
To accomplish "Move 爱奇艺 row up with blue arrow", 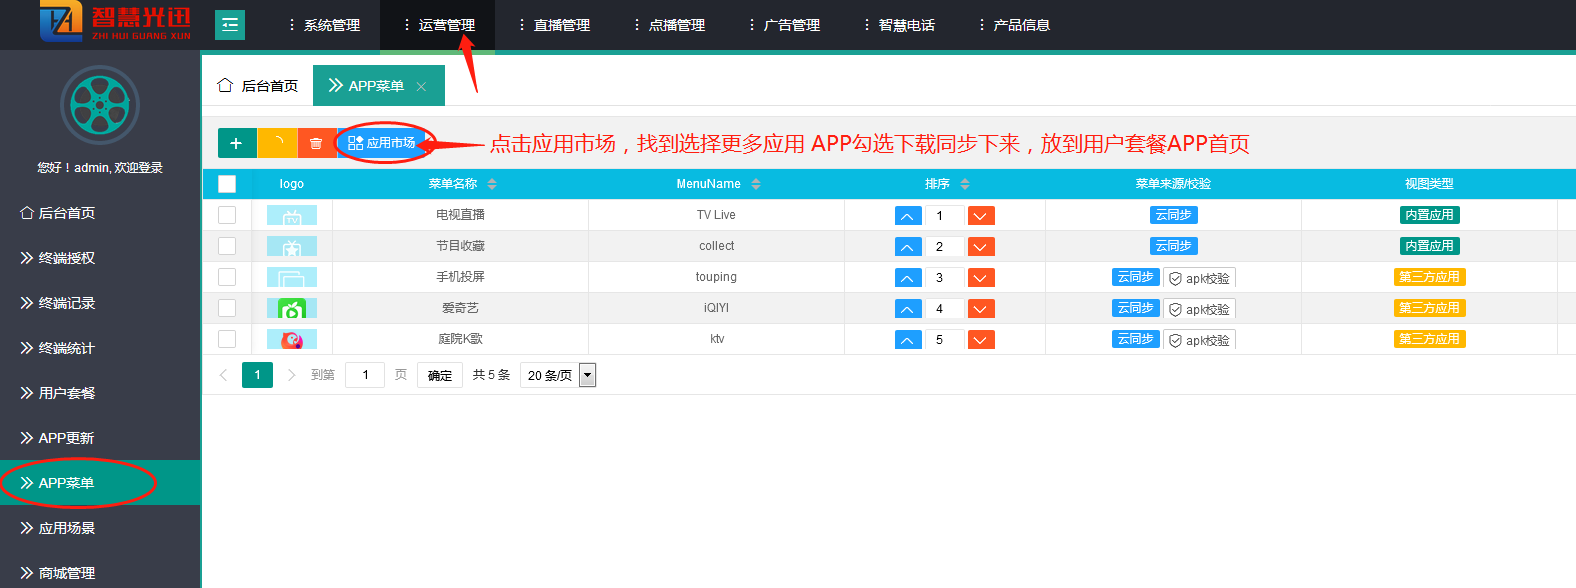I will coord(907,309).
